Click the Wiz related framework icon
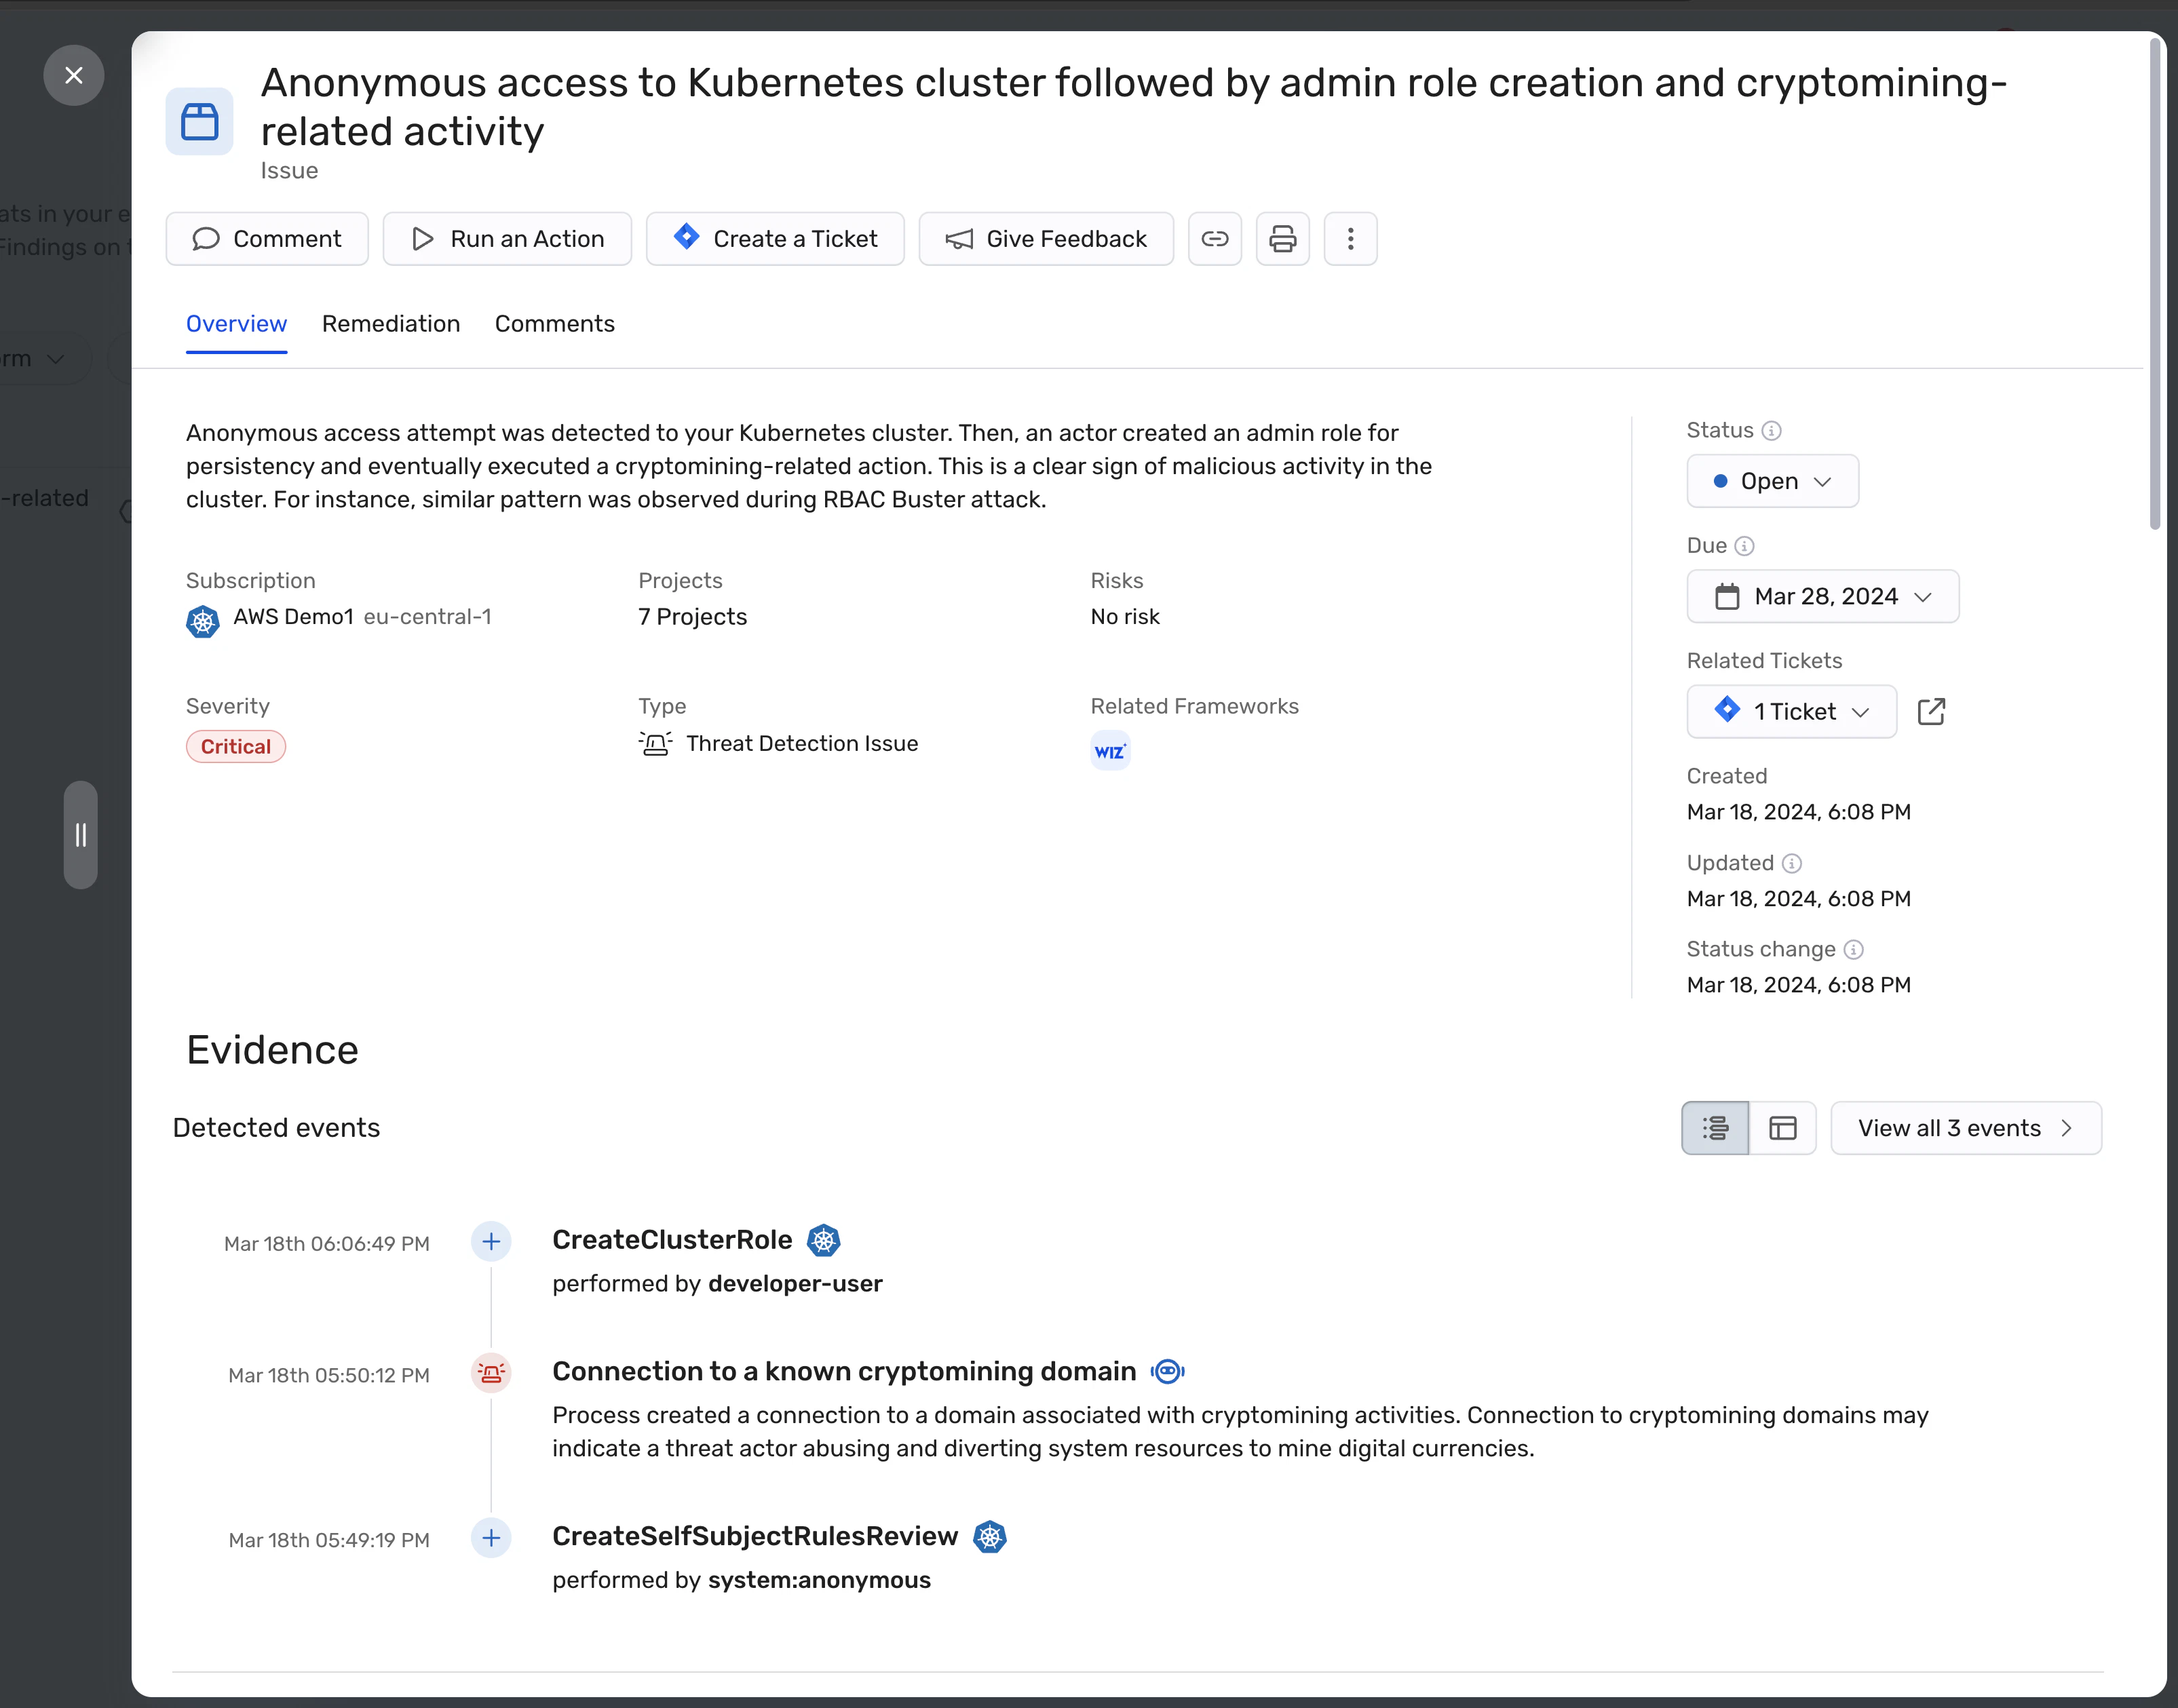2178x1708 pixels. click(x=1110, y=751)
